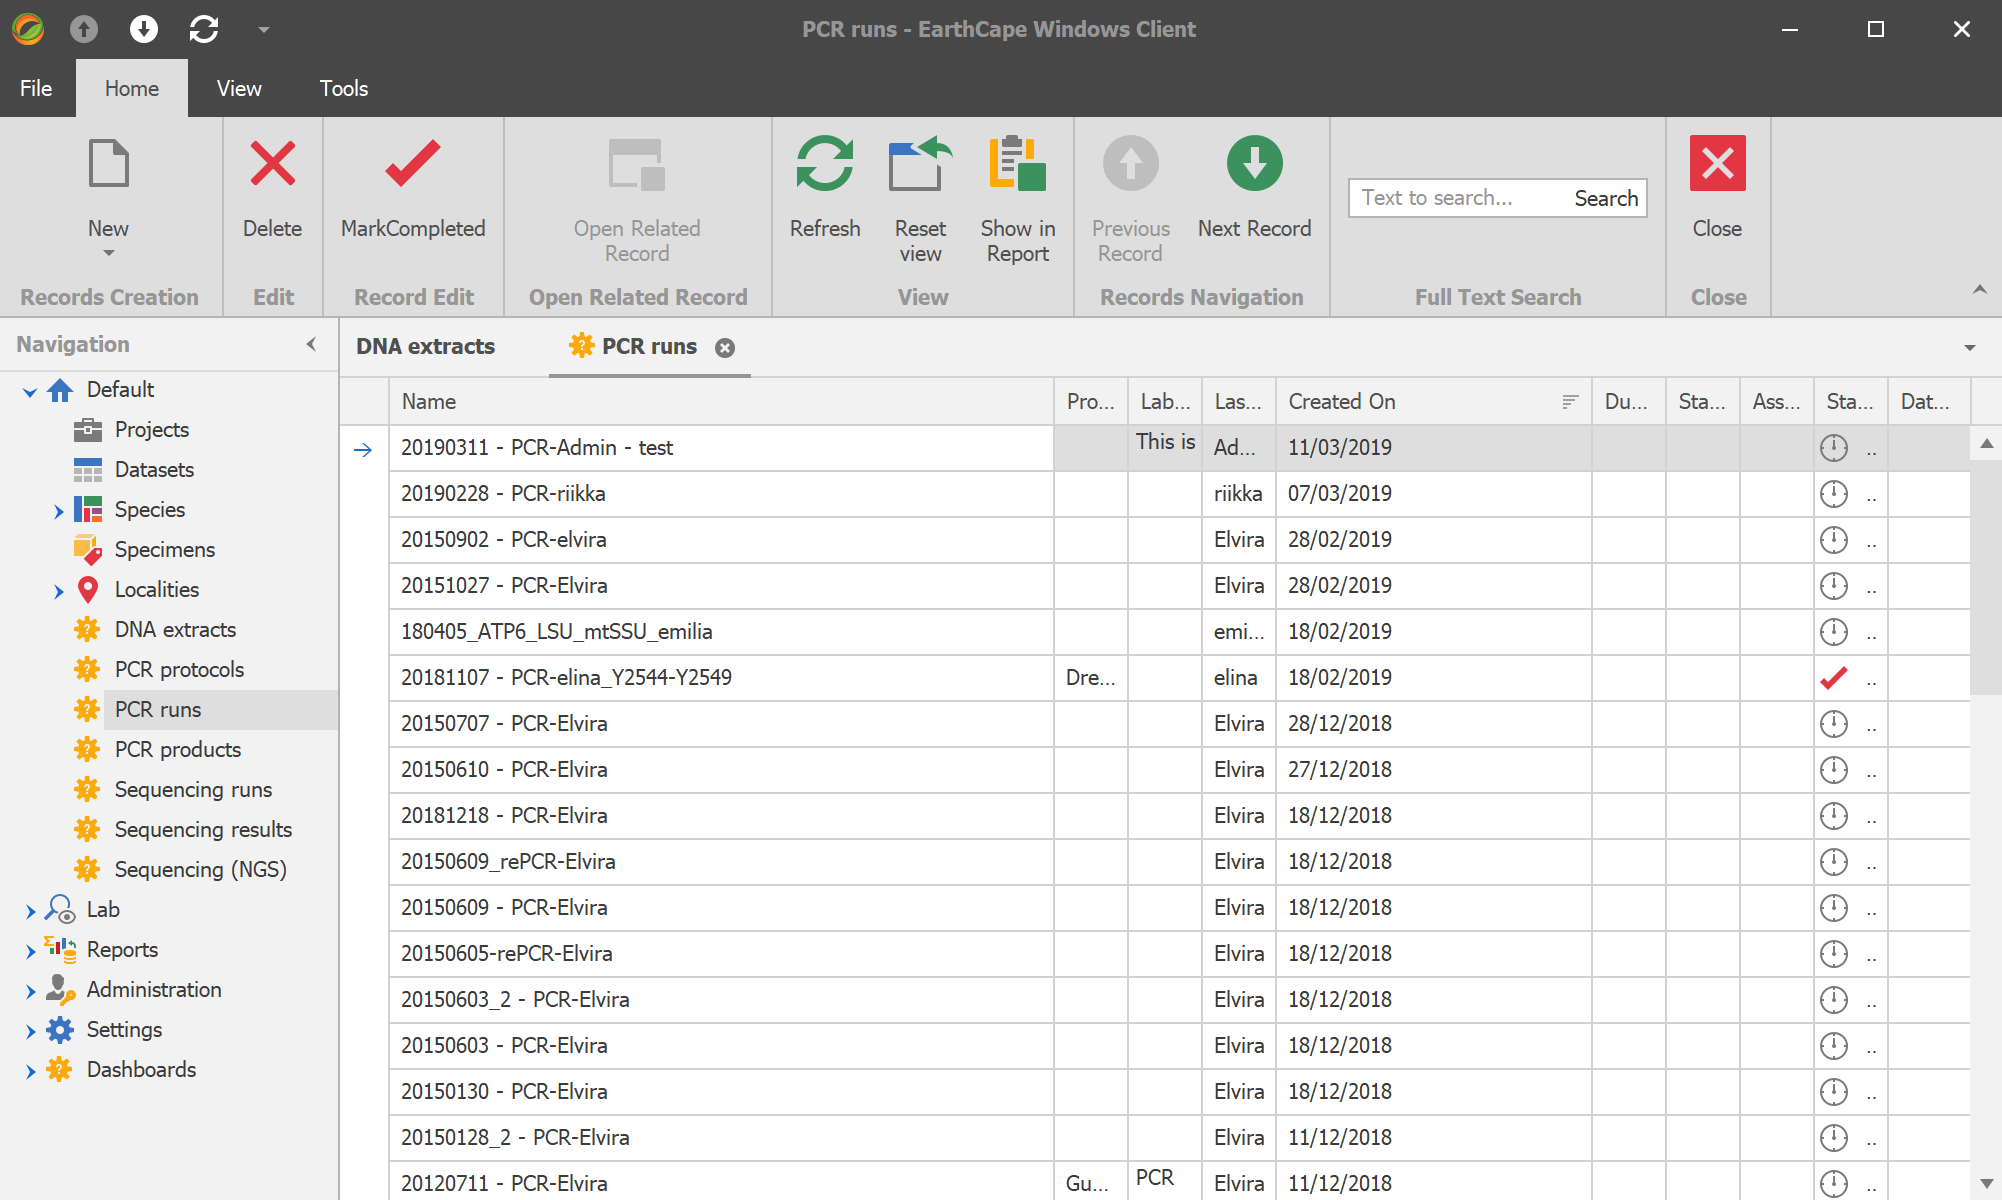
Task: Click the Text to search field
Action: click(1458, 198)
